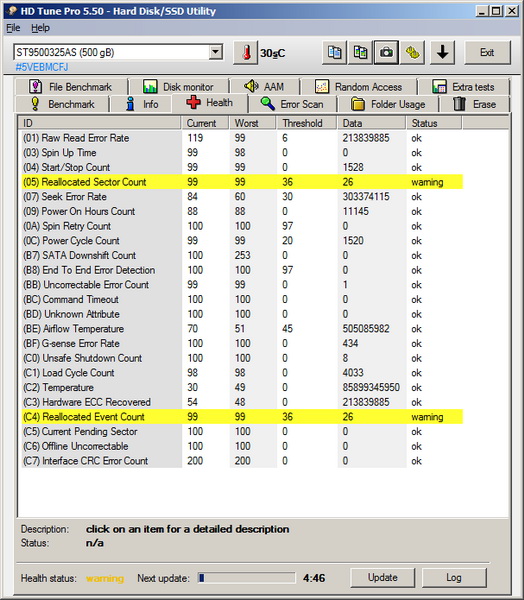This screenshot has width=524, height=600.
Task: Expand the drive selection dropdown
Action: click(x=216, y=52)
